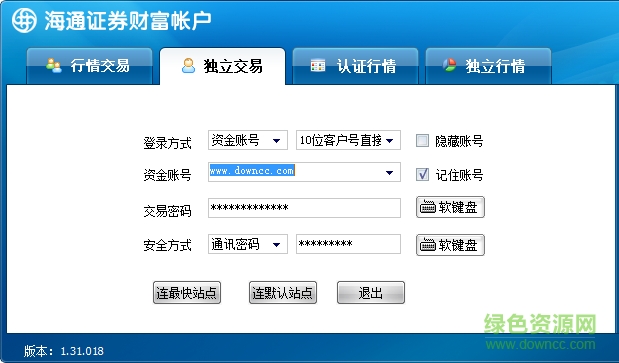Select the 独立交易 tab
This screenshot has width=619, height=363.
point(222,66)
